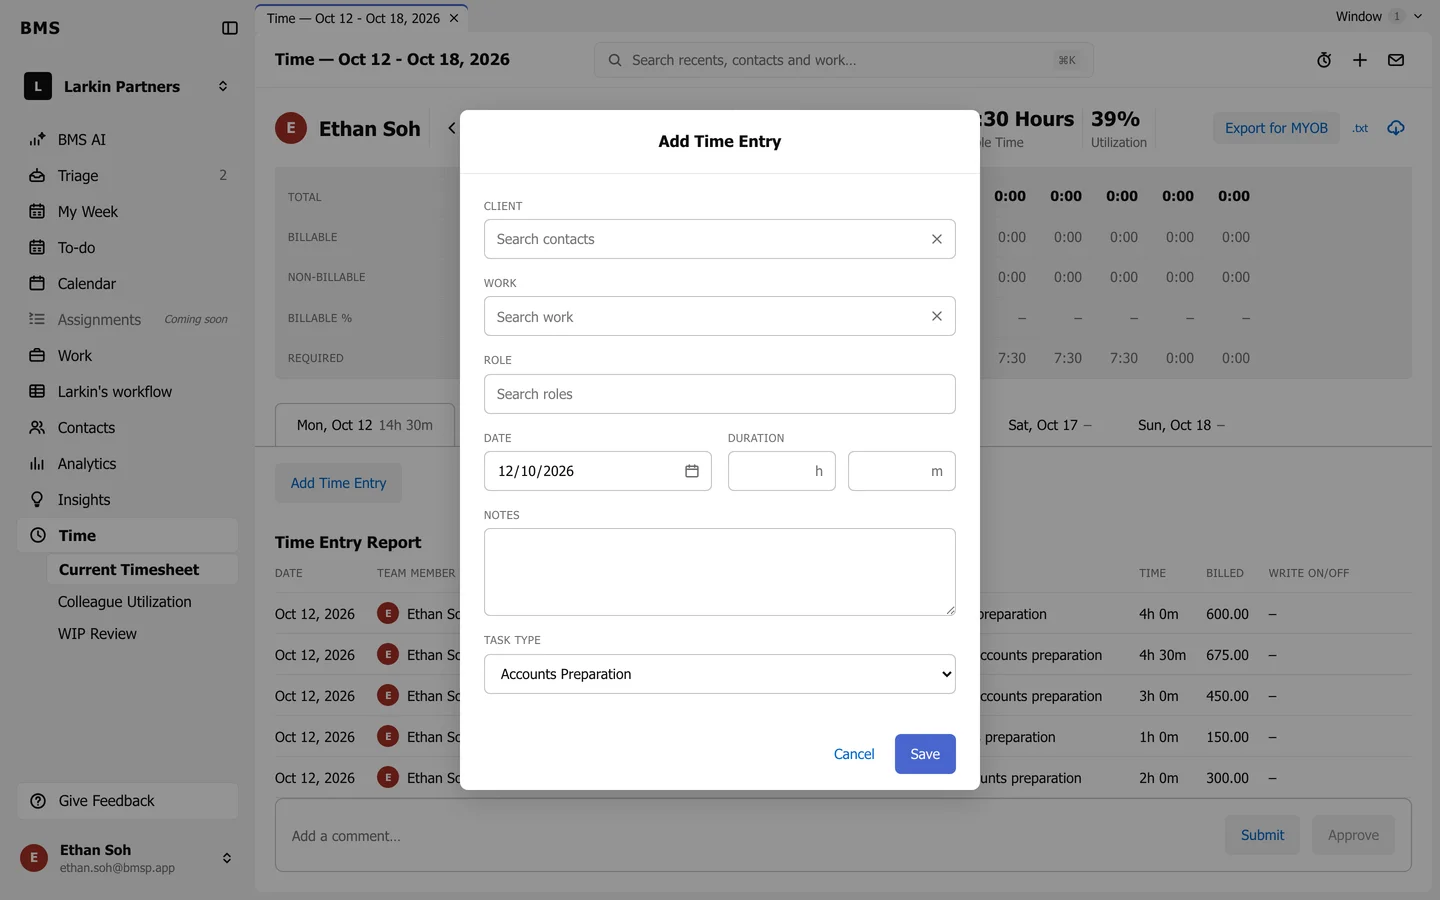This screenshot has height=900, width=1440.
Task: Go to Contacts in the sidebar
Action: tap(127, 428)
